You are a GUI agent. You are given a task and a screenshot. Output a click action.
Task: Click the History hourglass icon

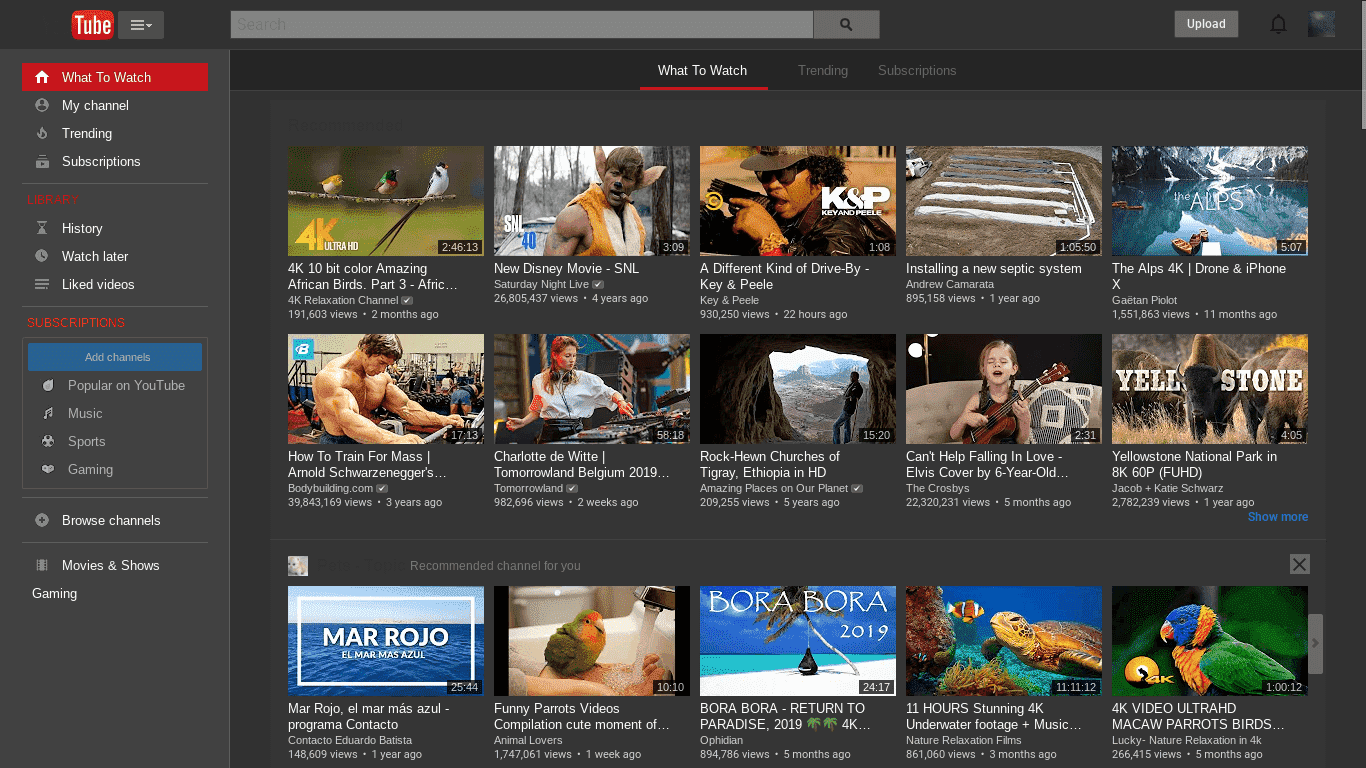42,228
